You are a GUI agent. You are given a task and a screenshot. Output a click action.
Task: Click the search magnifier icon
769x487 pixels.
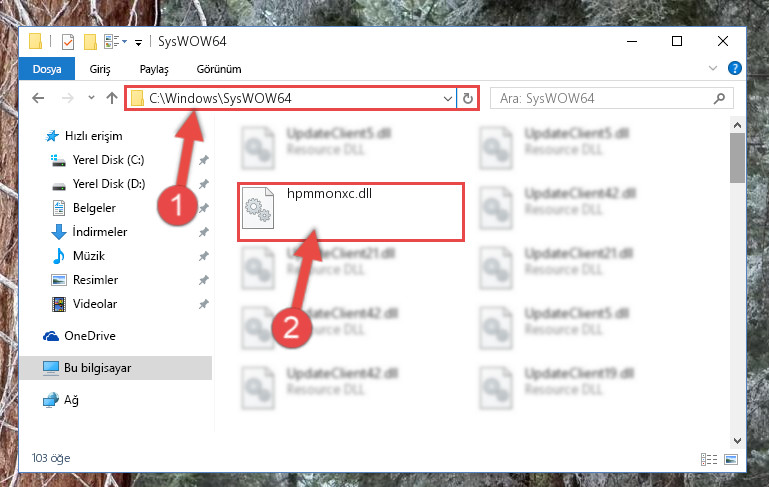point(719,99)
